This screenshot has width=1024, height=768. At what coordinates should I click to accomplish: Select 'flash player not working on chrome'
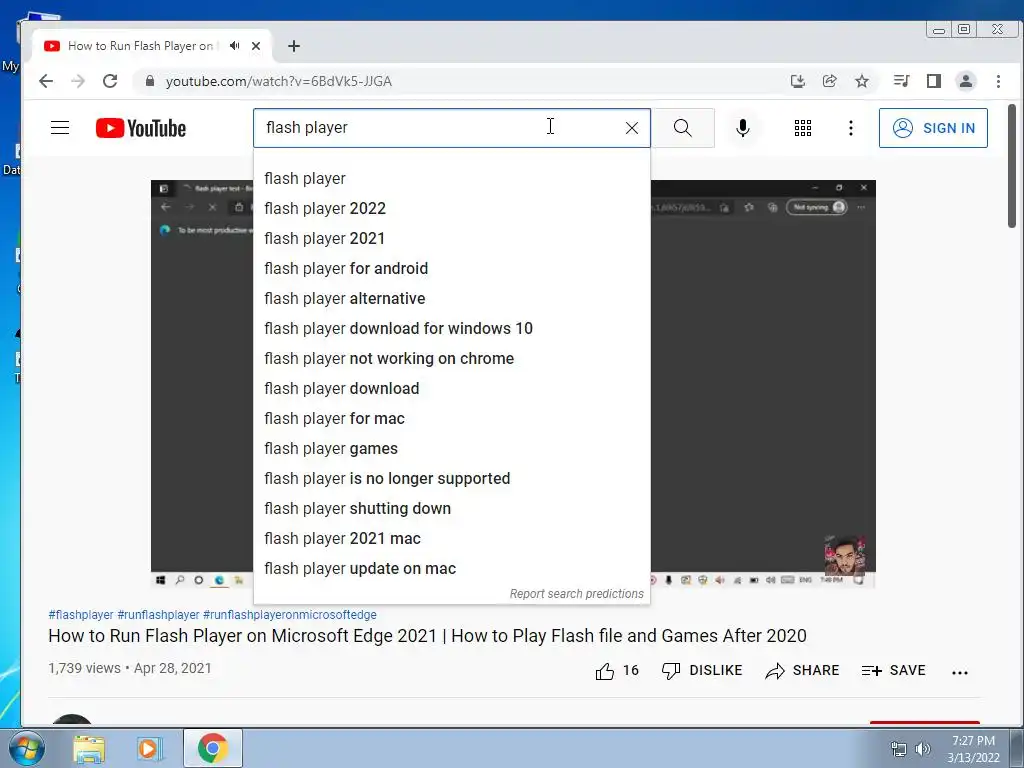click(x=452, y=359)
